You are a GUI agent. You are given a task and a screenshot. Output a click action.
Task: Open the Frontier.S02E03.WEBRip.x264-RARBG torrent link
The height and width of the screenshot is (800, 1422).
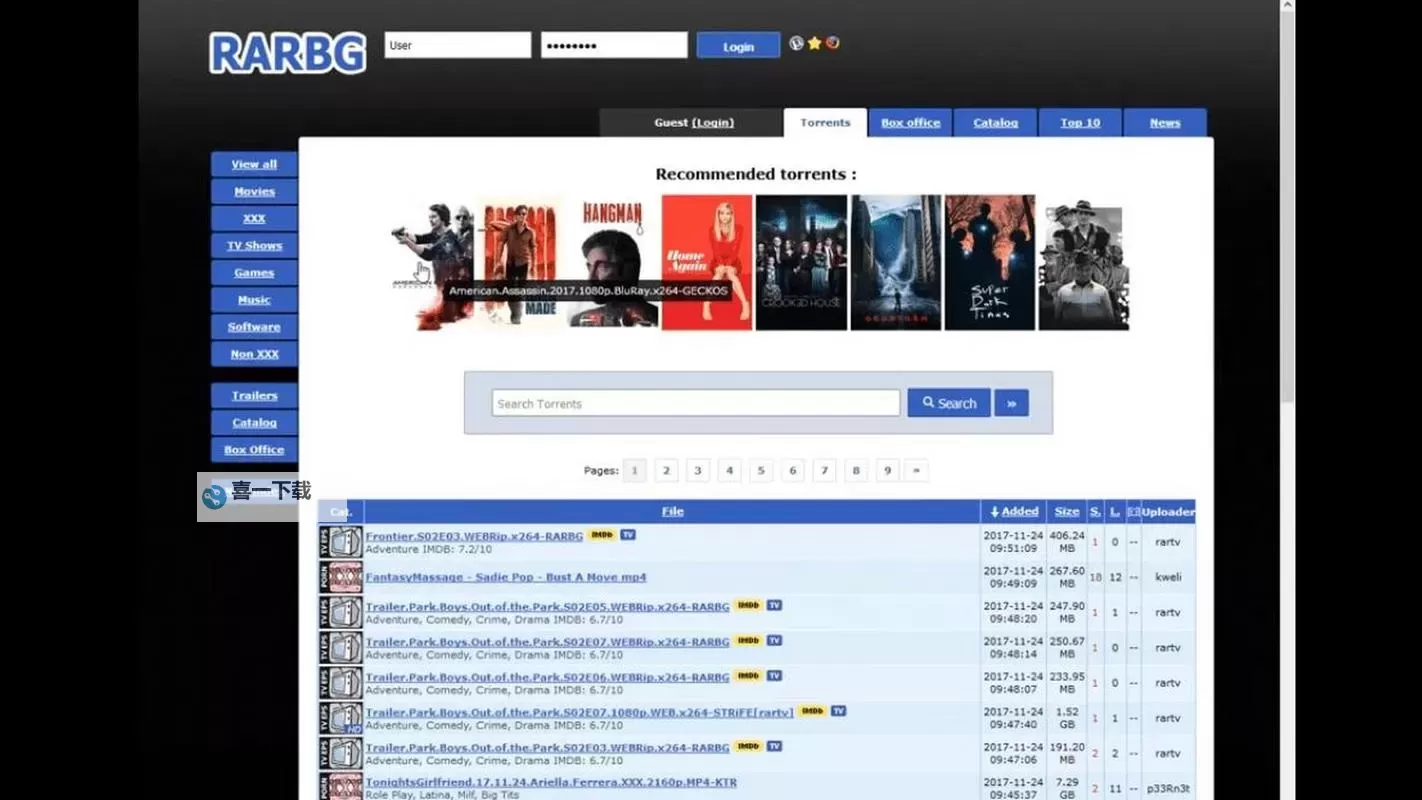point(474,536)
